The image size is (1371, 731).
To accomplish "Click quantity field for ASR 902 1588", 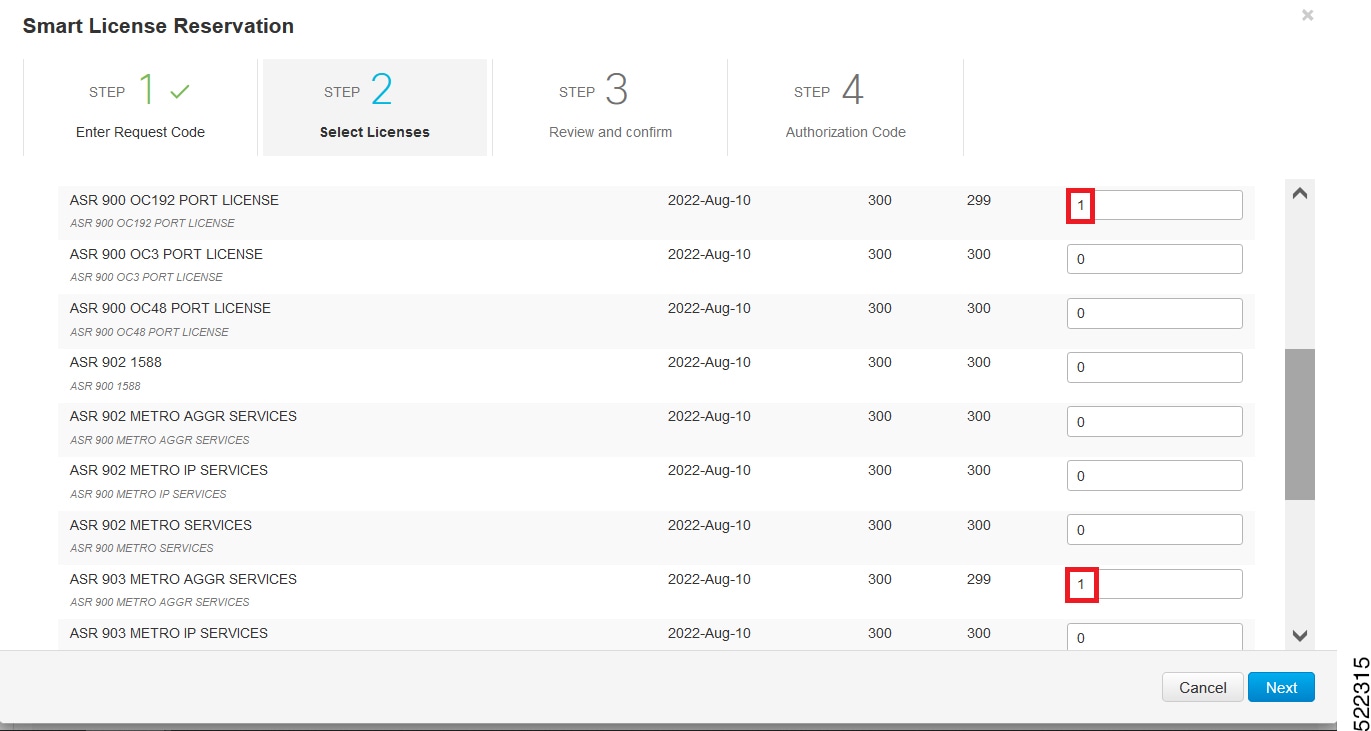I will pos(1155,367).
